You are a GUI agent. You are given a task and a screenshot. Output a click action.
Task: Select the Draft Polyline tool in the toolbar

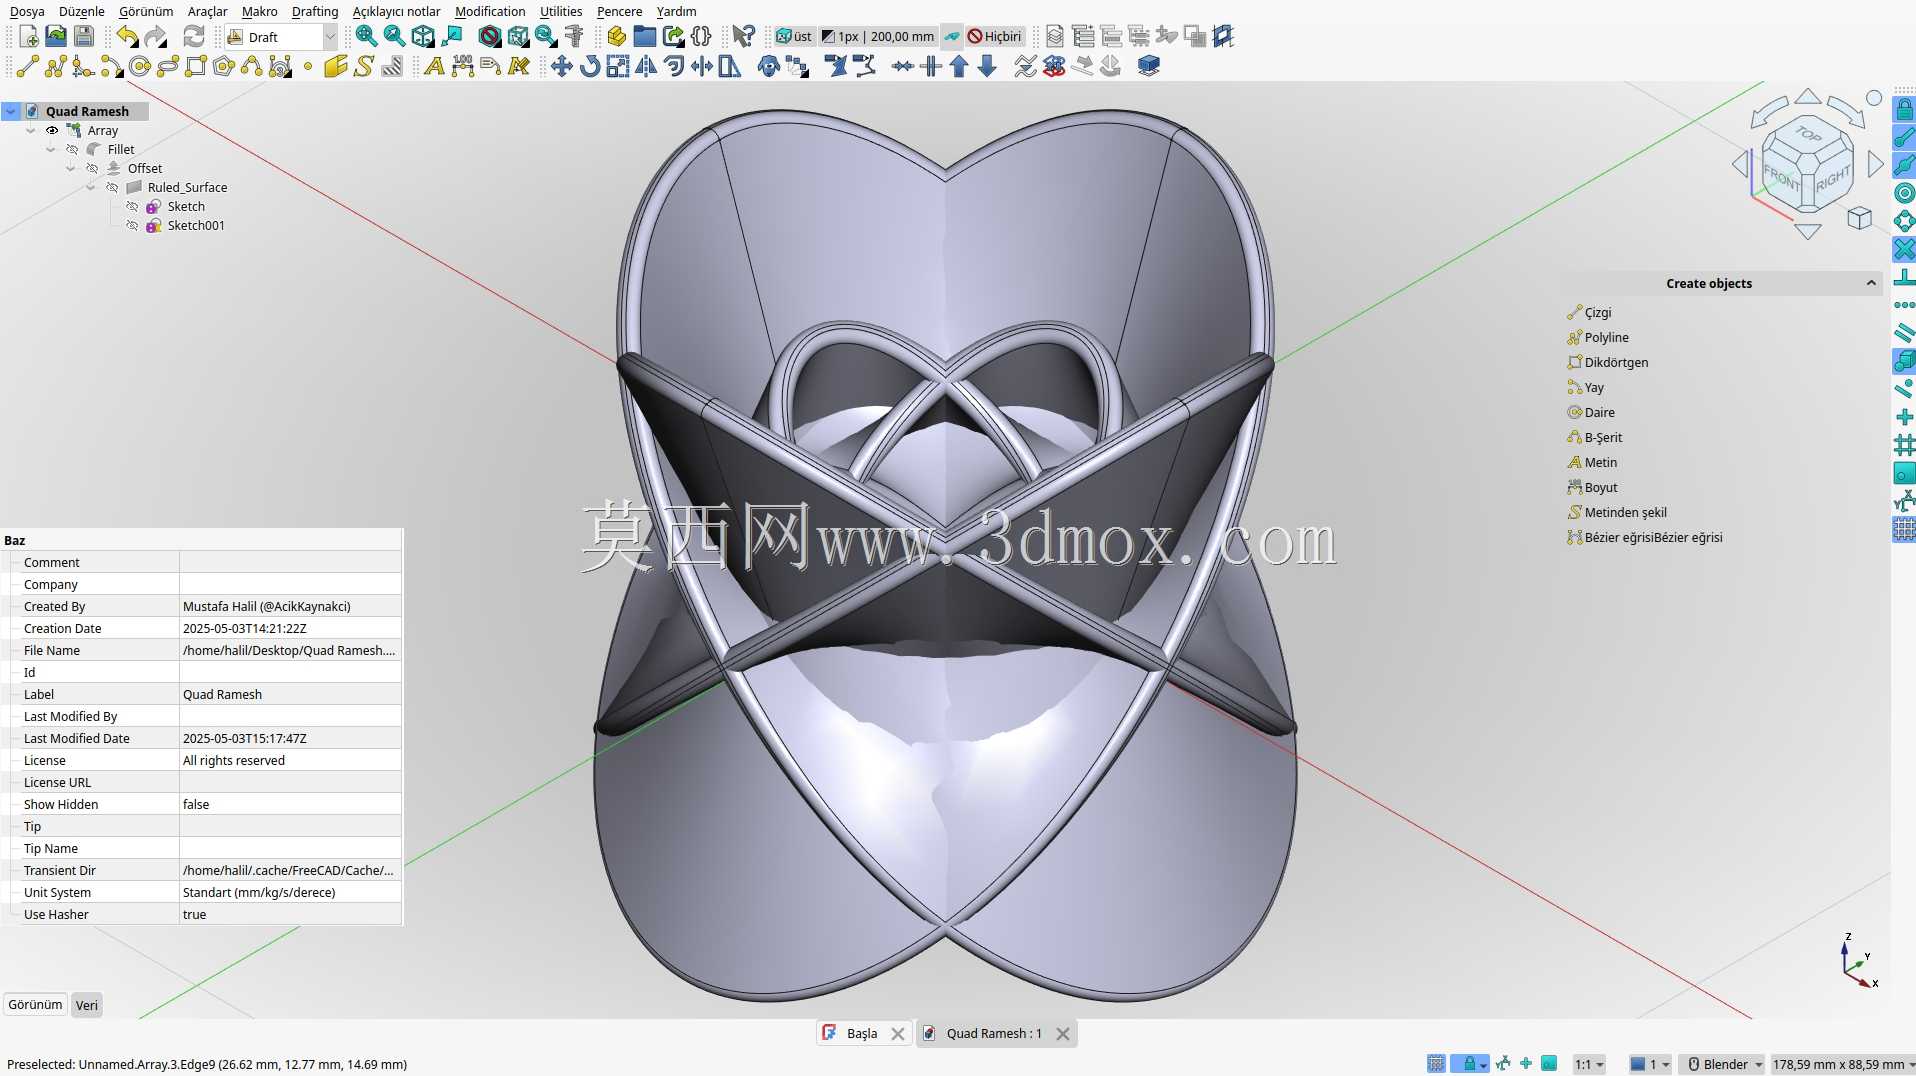click(55, 66)
